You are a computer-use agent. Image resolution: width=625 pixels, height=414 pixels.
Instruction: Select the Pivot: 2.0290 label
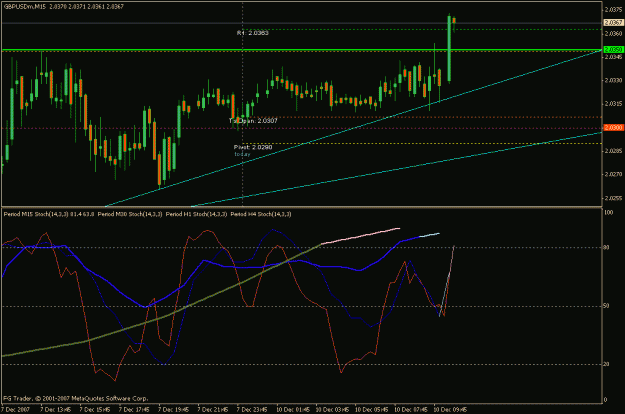(253, 147)
